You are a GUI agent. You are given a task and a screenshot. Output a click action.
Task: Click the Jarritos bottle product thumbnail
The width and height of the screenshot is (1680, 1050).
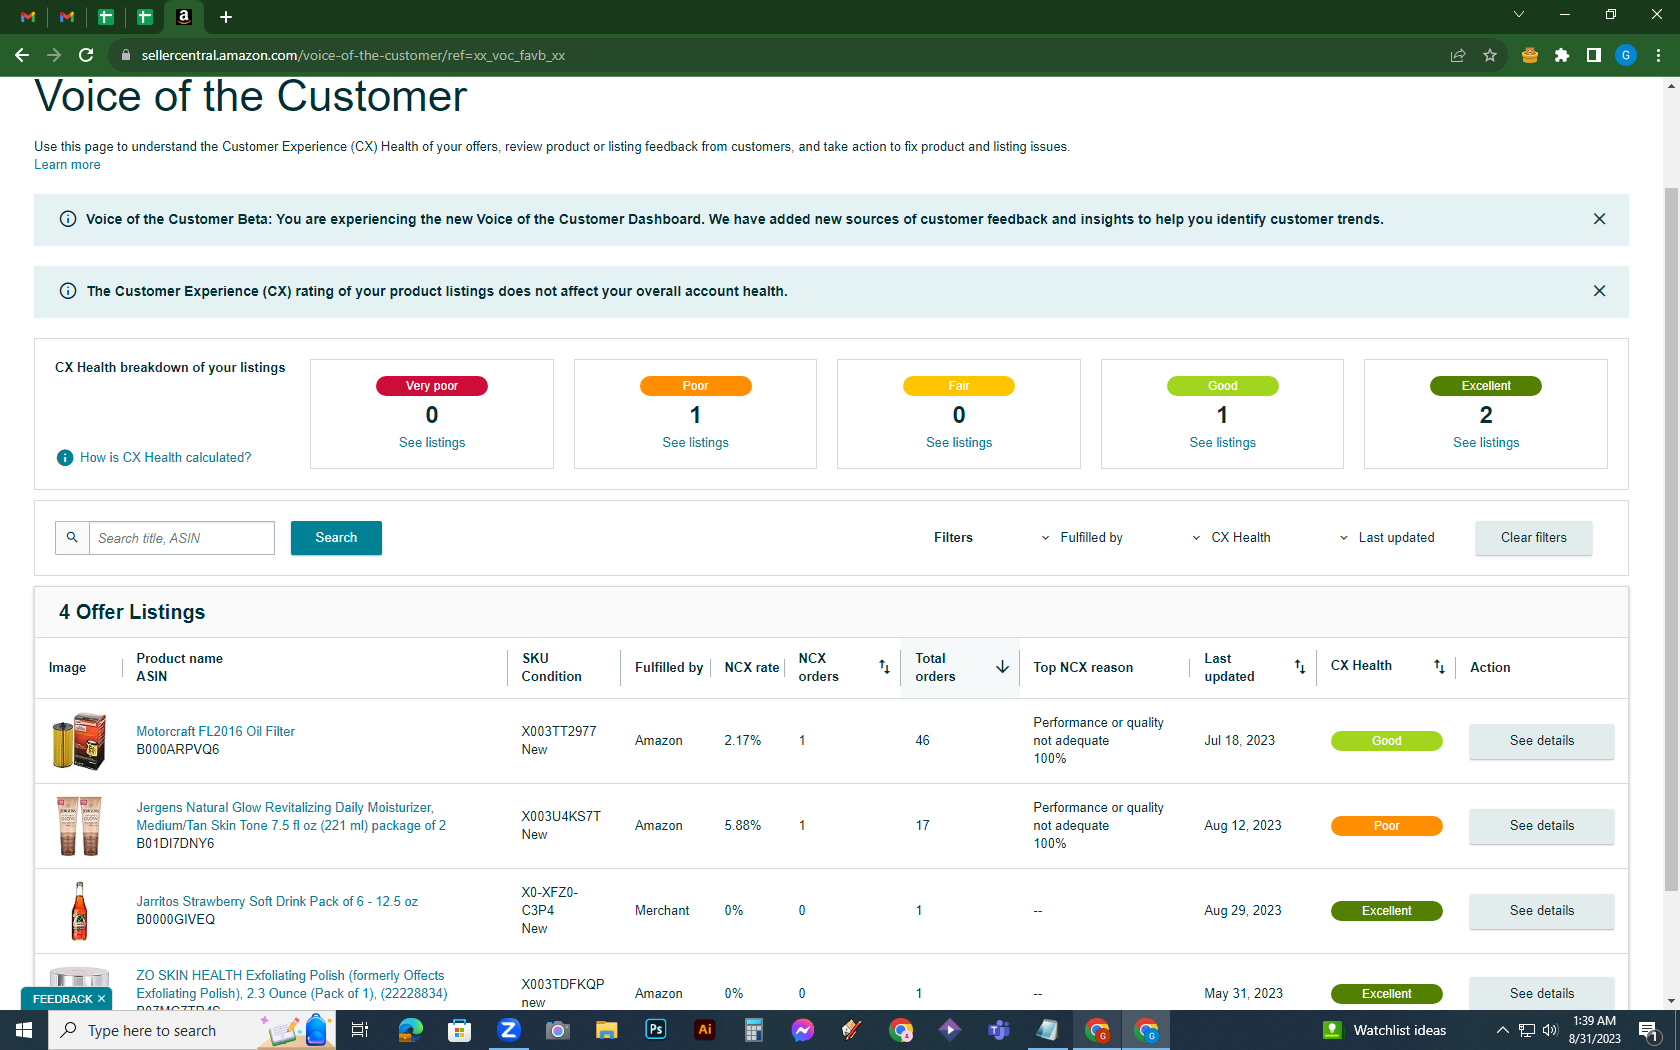(79, 911)
